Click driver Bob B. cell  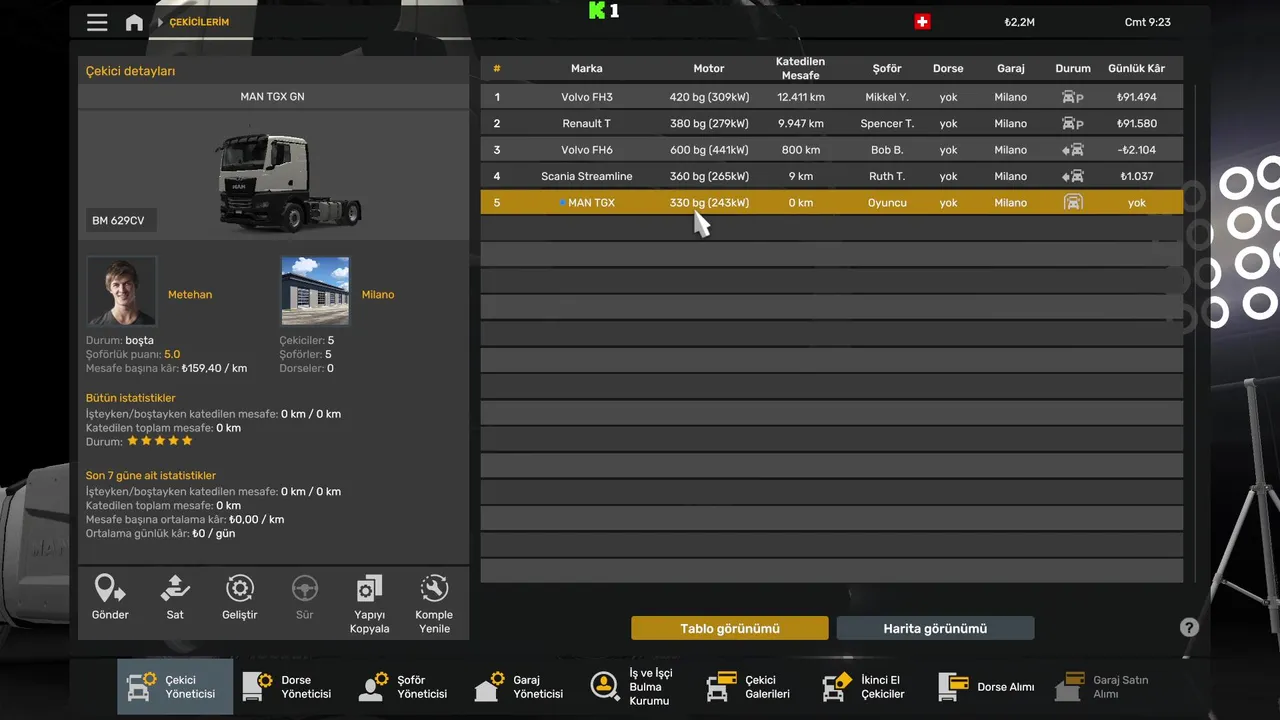[887, 150]
